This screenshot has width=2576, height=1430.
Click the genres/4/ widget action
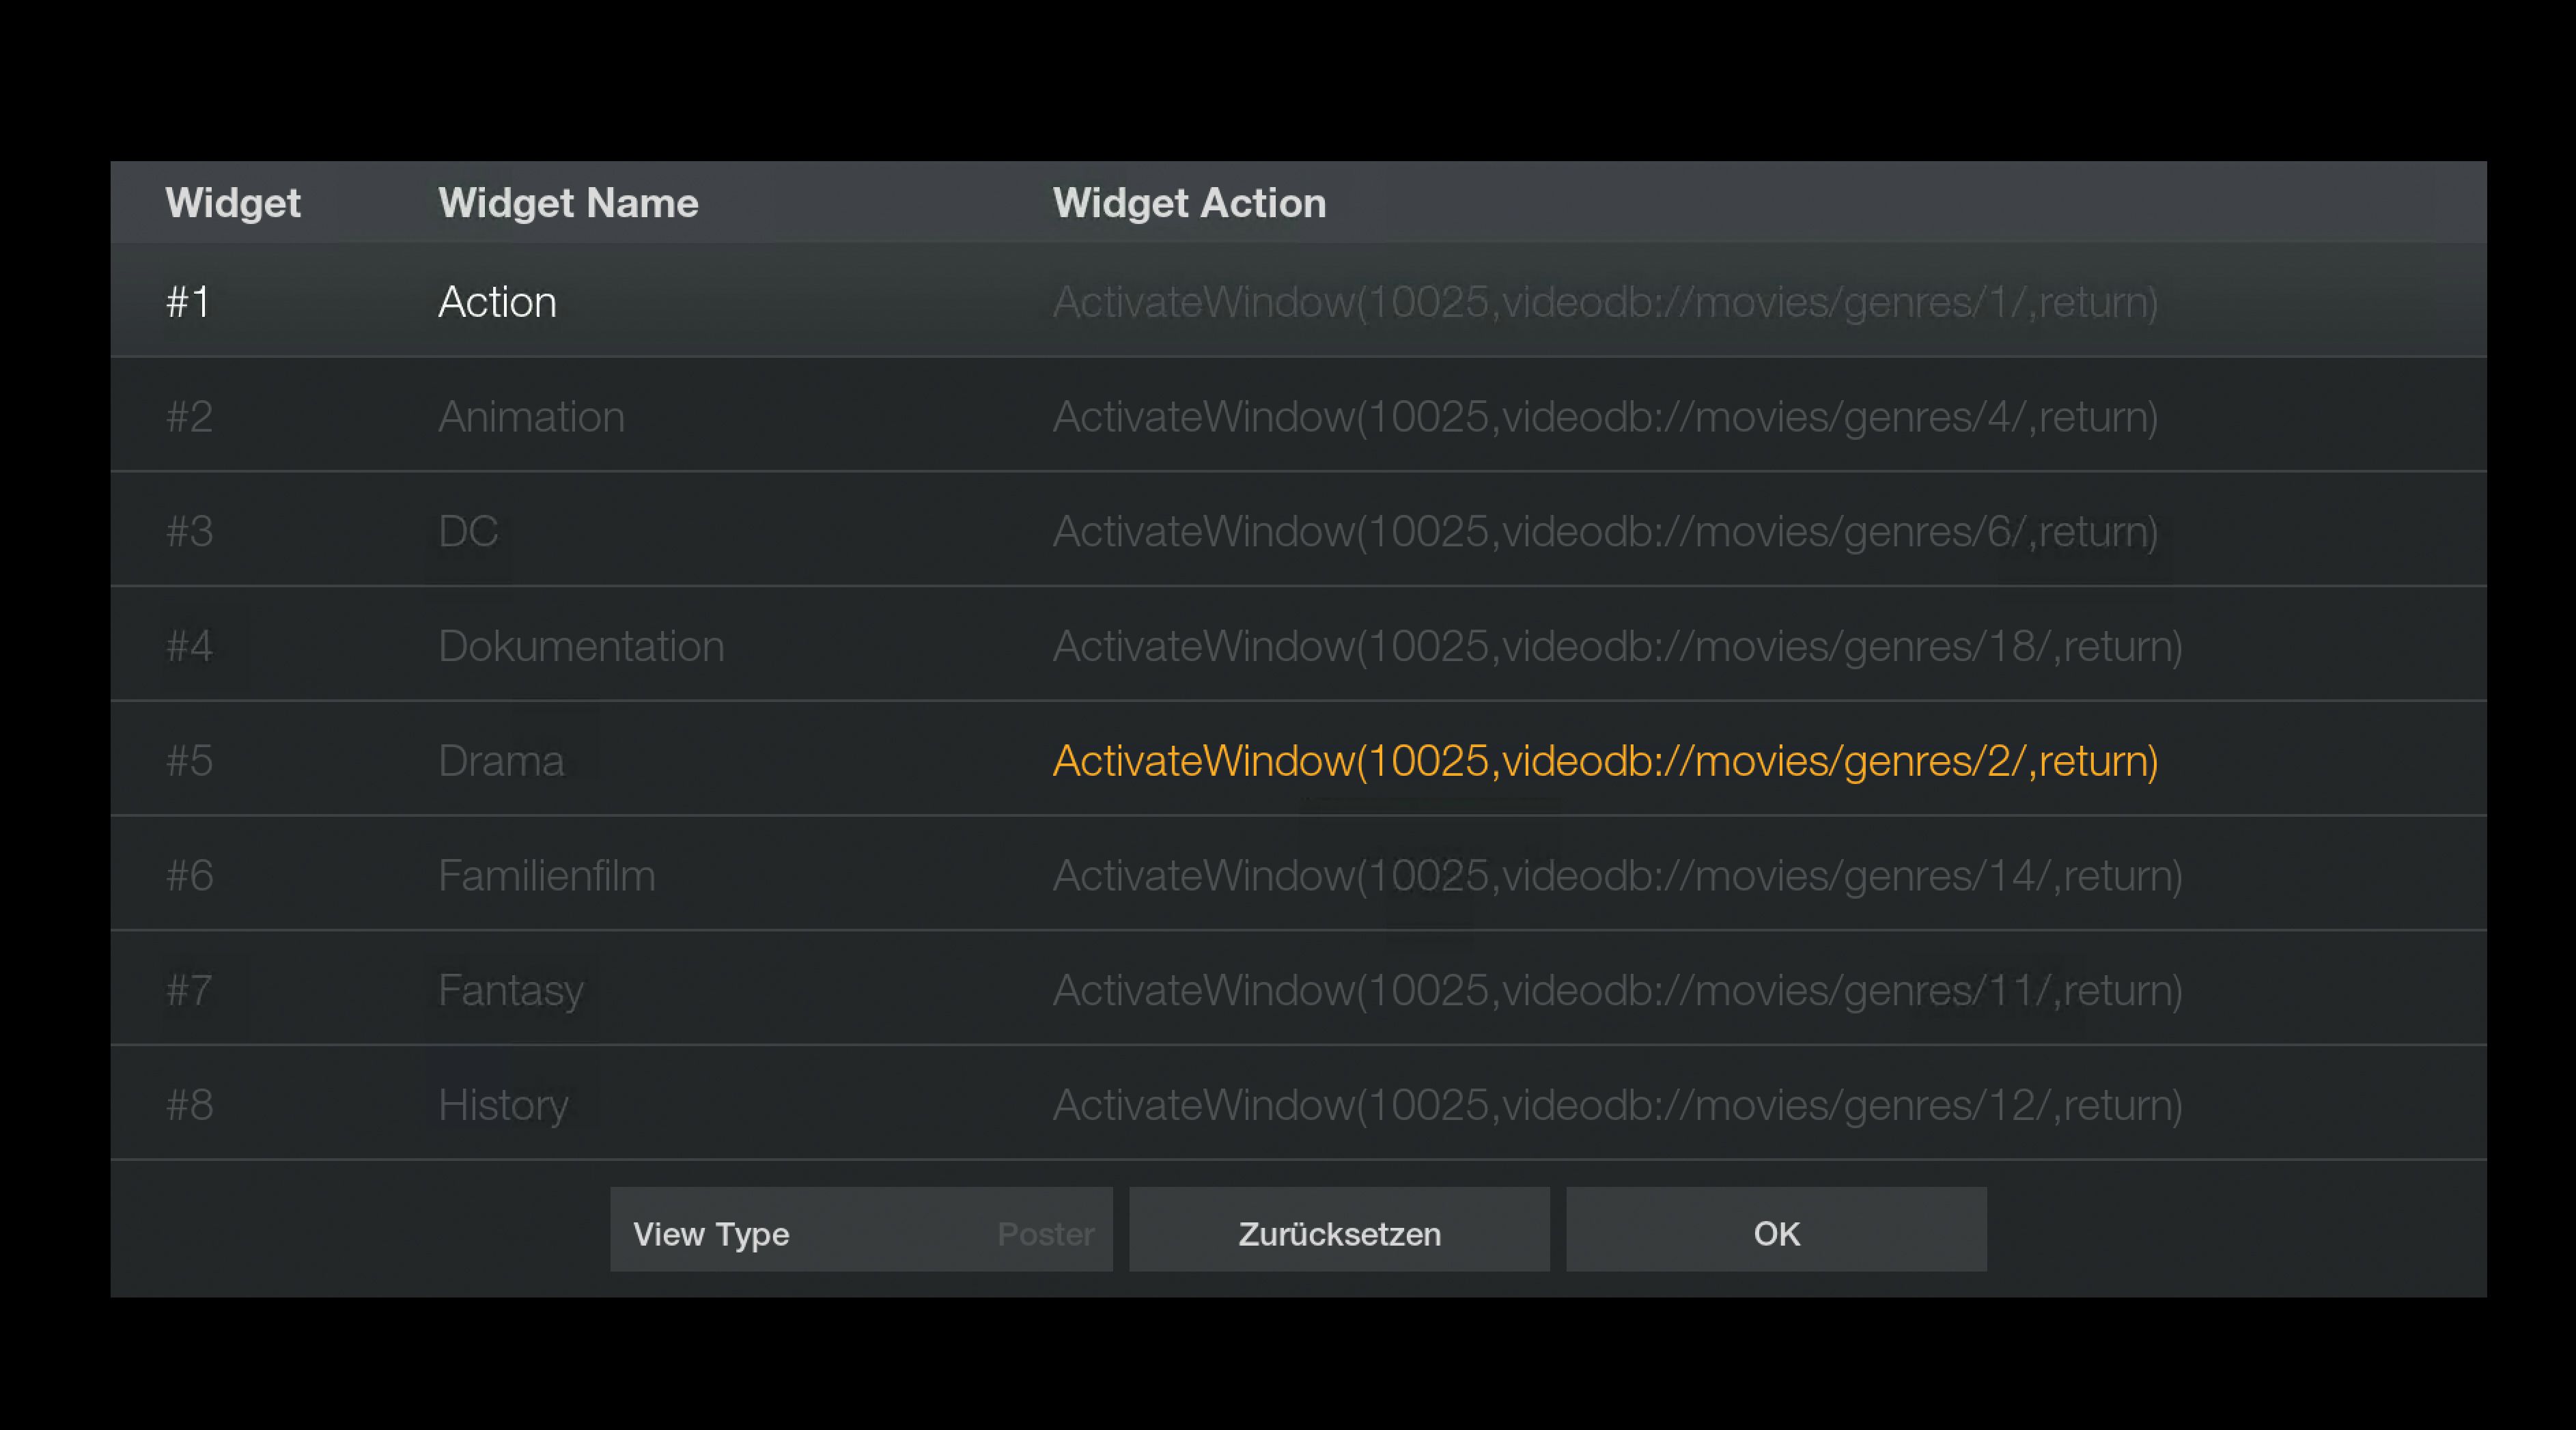(x=1605, y=417)
